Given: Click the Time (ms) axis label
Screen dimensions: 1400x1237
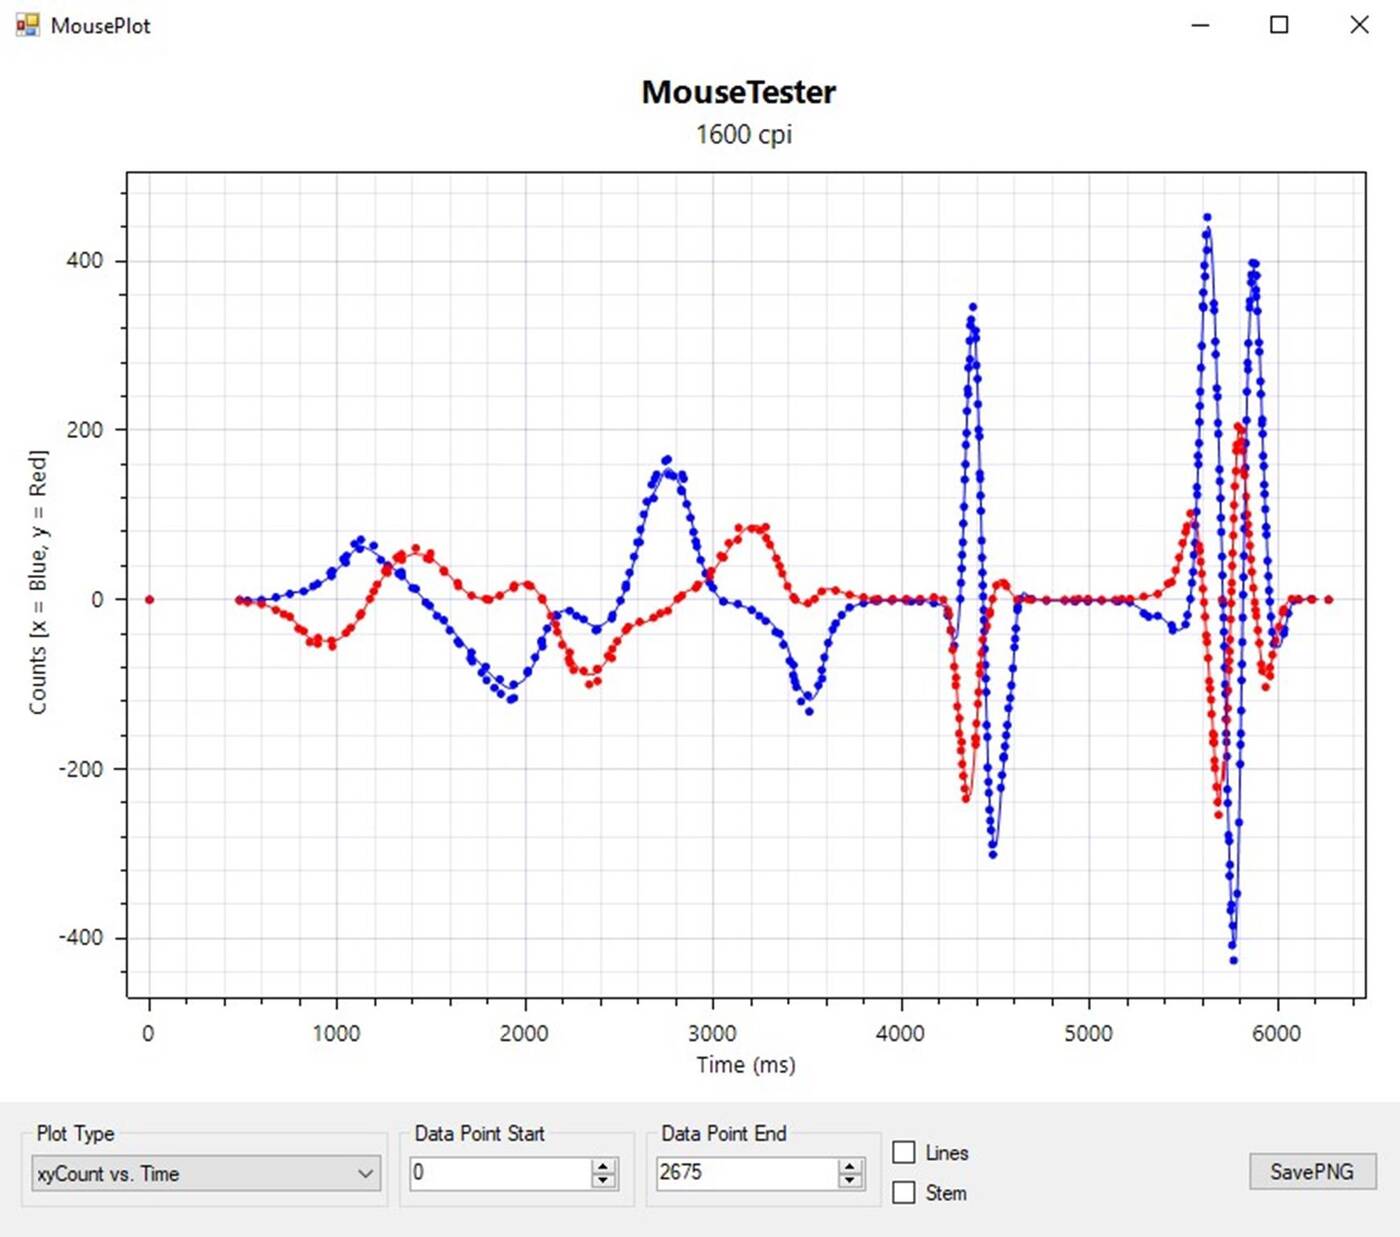Looking at the screenshot, I should coord(746,1065).
